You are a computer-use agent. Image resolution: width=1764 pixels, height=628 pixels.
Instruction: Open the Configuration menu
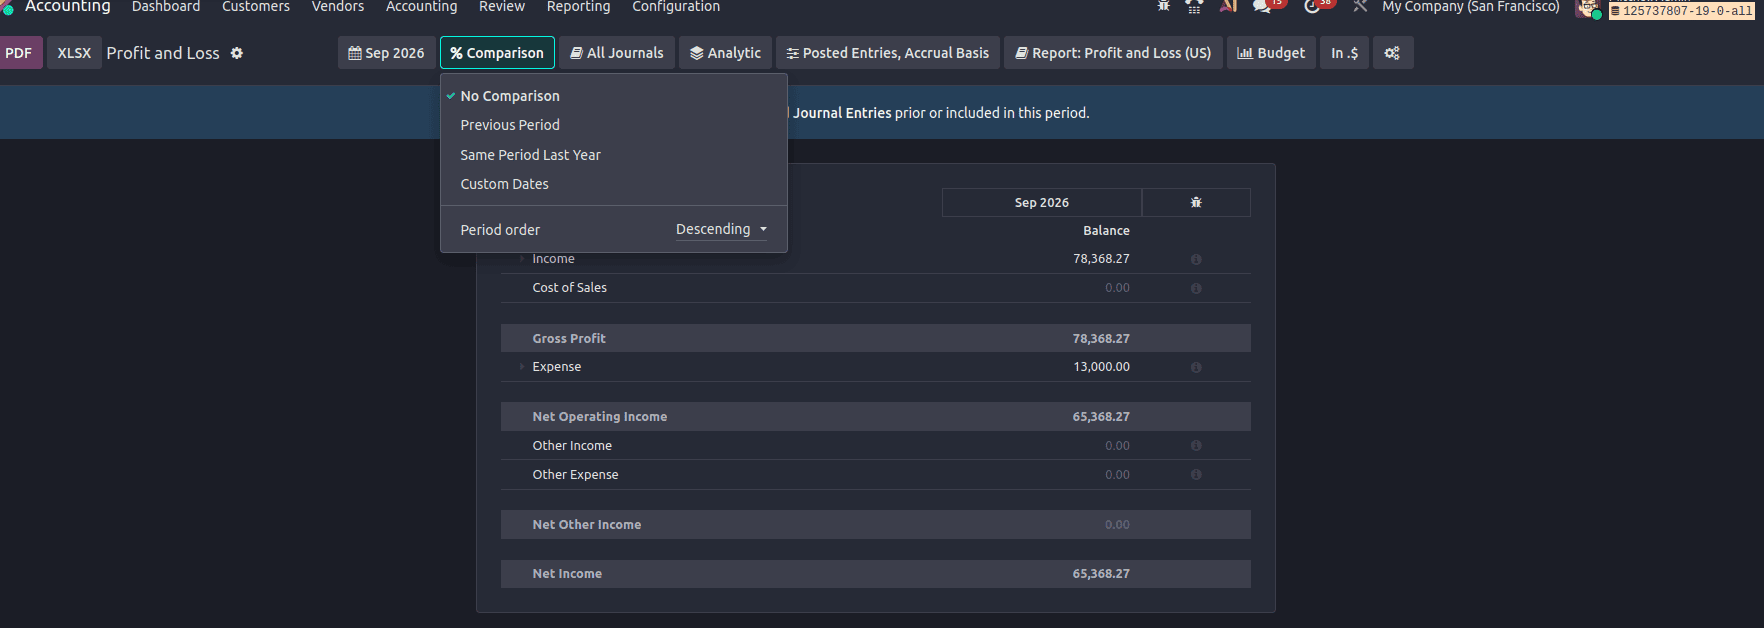[676, 7]
